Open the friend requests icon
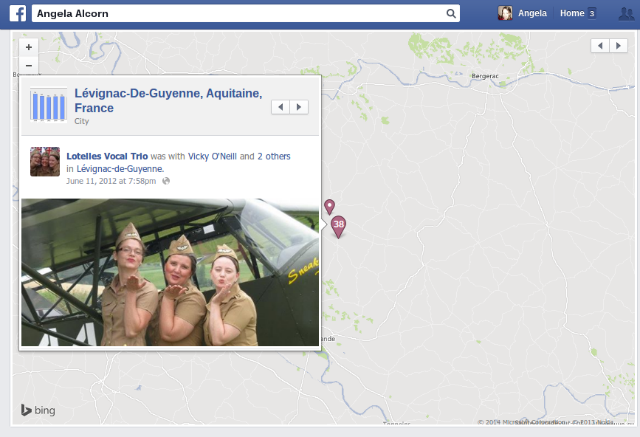Image resolution: width=640 pixels, height=437 pixels. click(x=625, y=14)
